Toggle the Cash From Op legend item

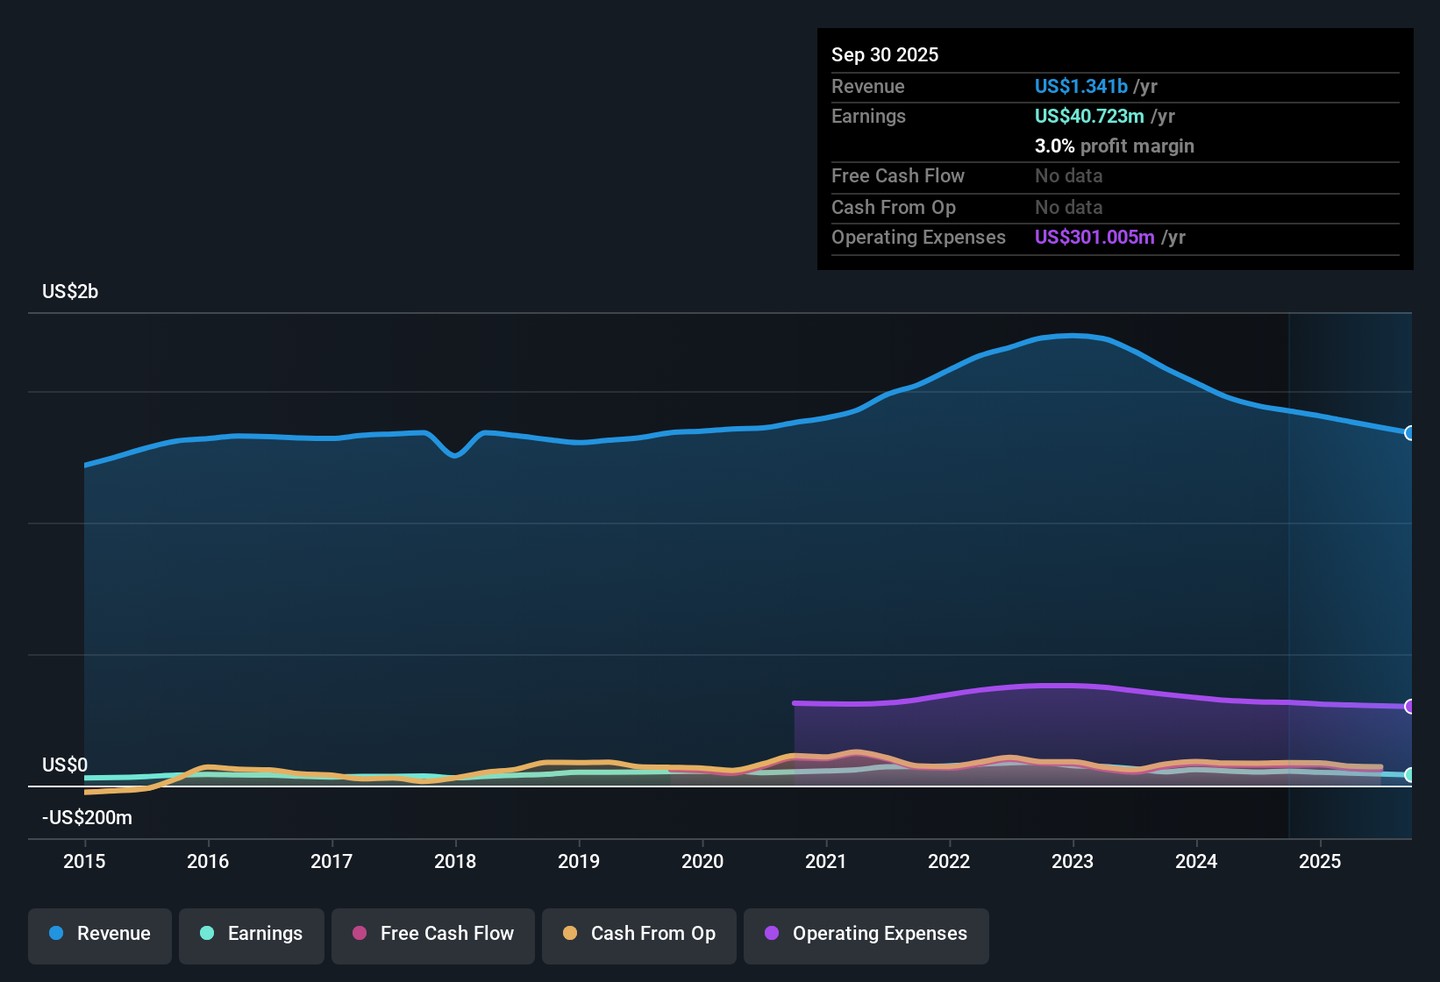pyautogui.click(x=639, y=934)
